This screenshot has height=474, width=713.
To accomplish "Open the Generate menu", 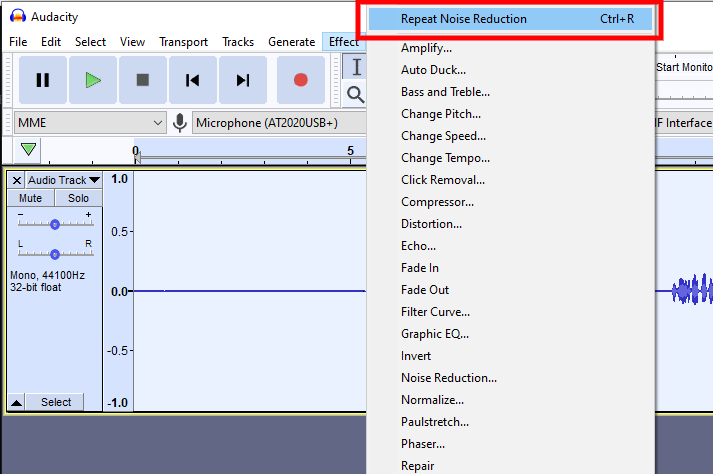I will pos(291,42).
